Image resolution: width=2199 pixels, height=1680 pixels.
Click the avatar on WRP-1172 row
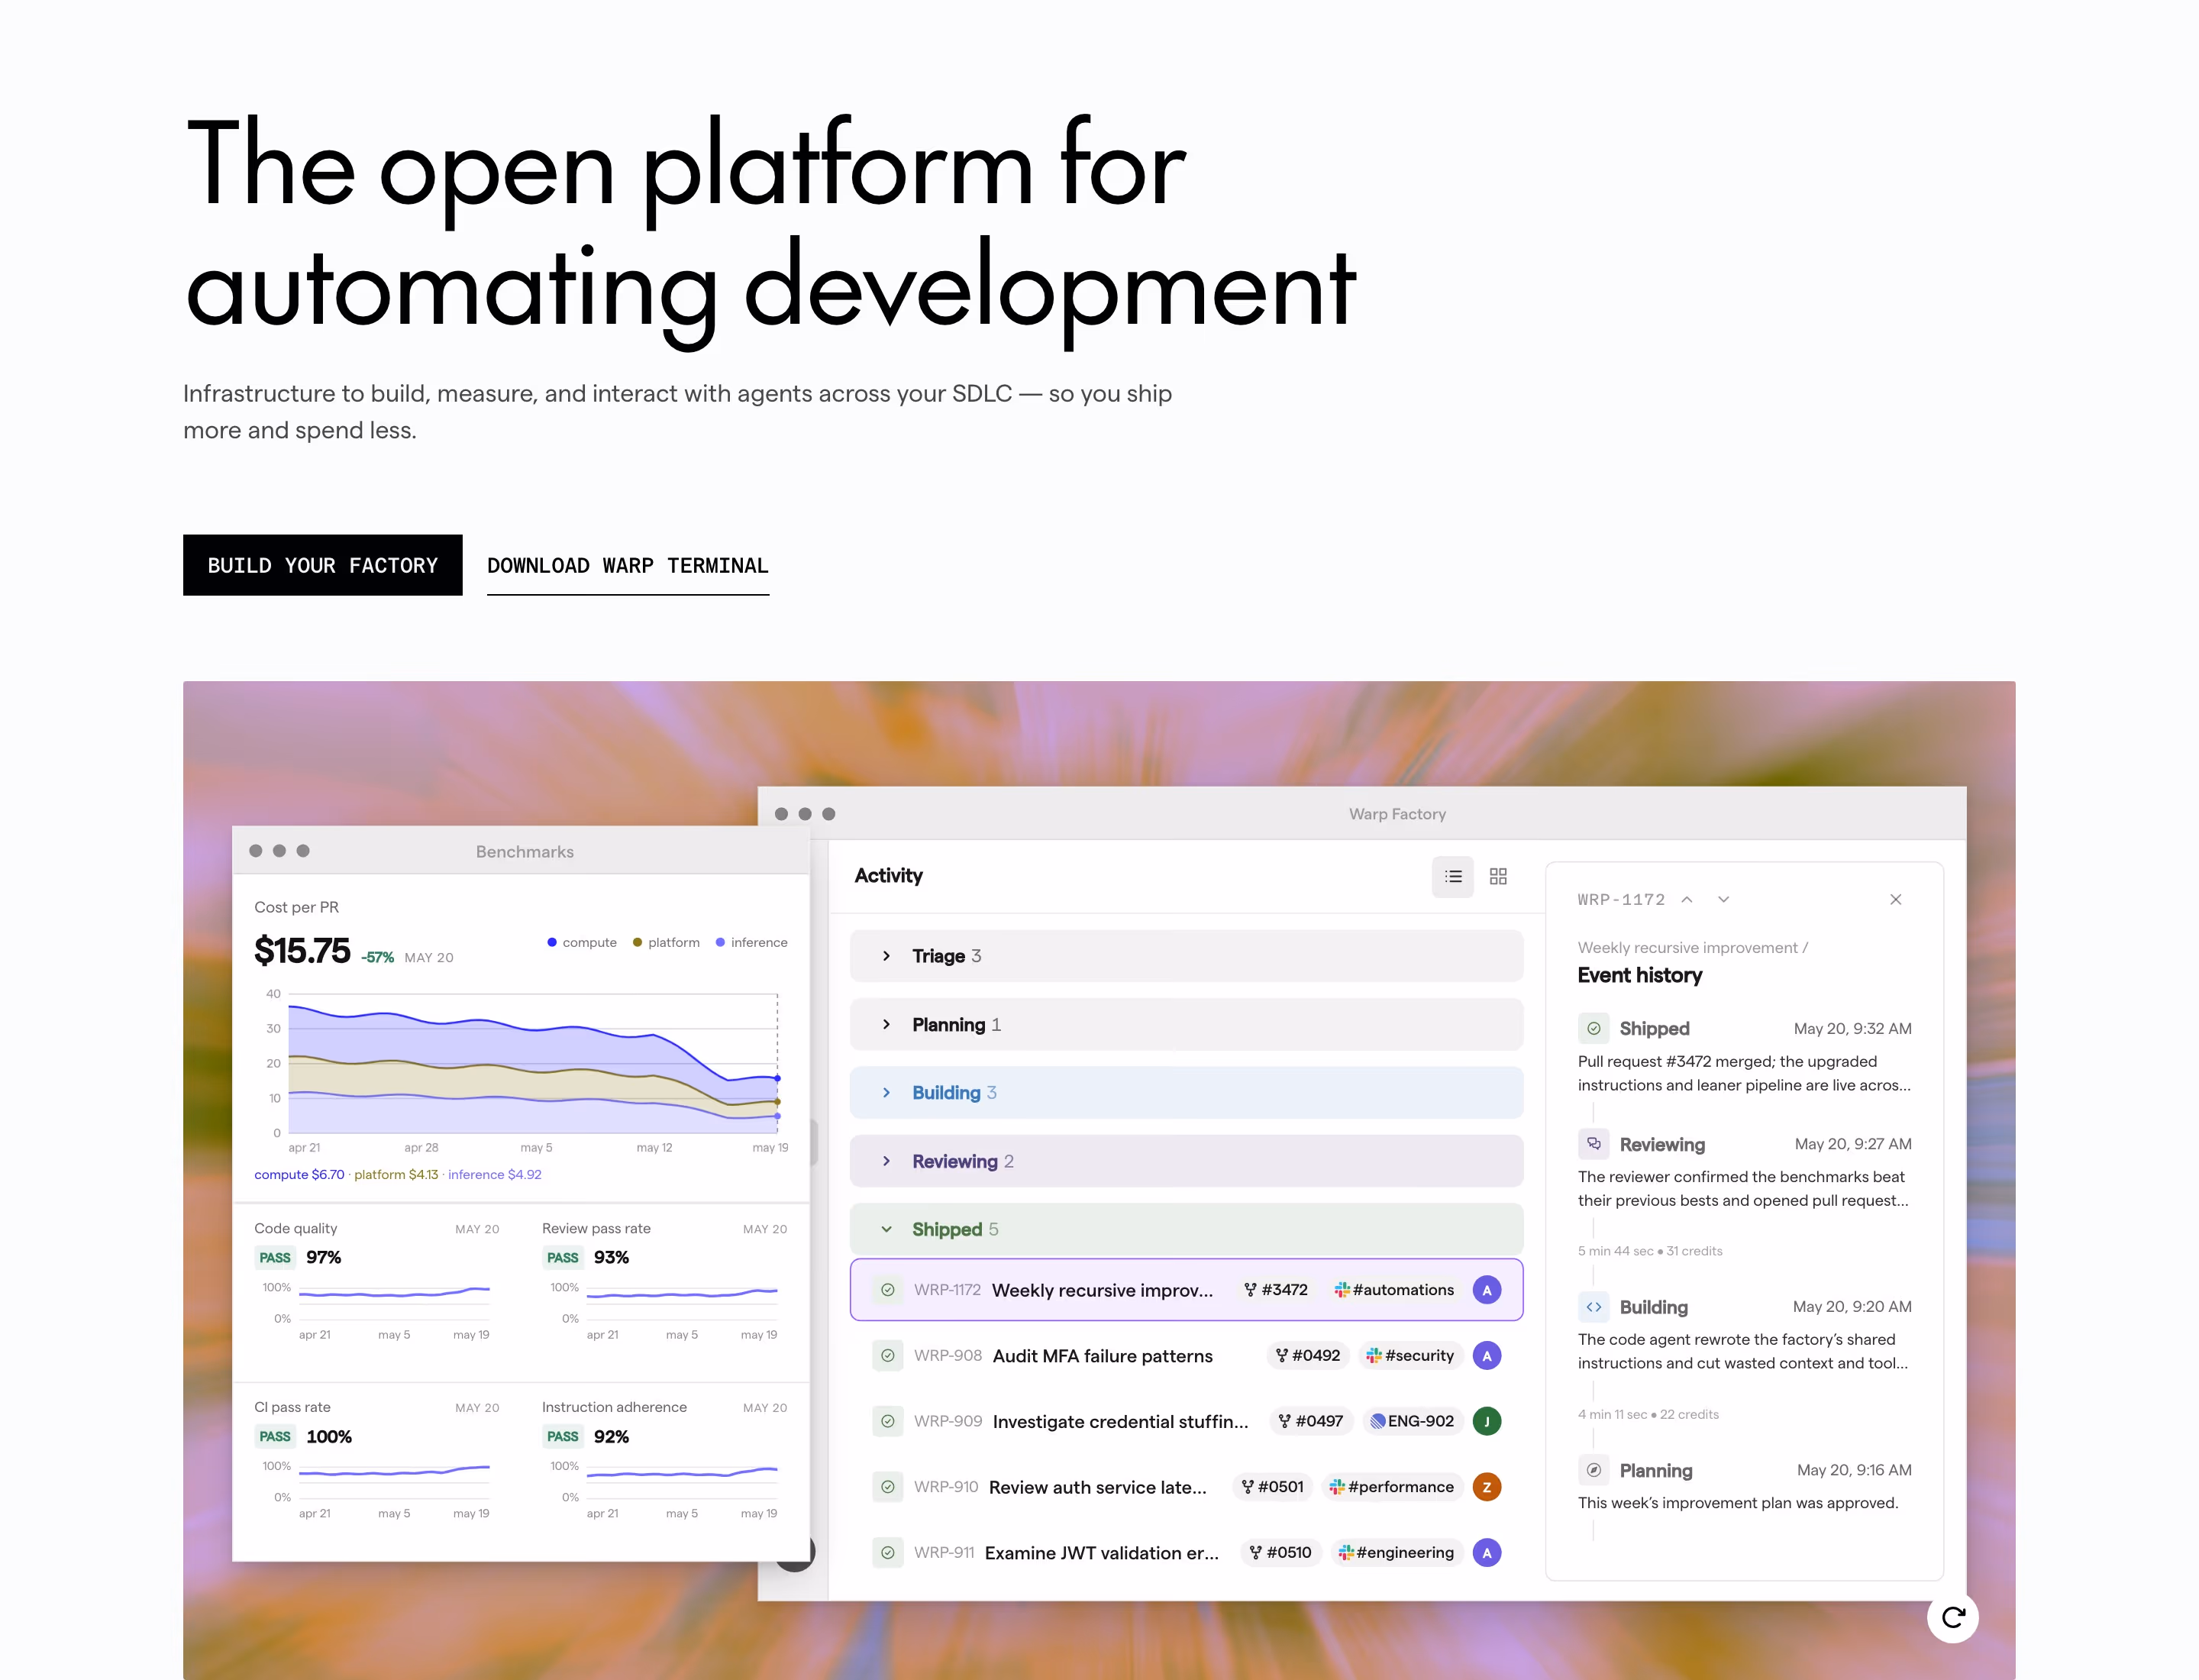coord(1486,1289)
